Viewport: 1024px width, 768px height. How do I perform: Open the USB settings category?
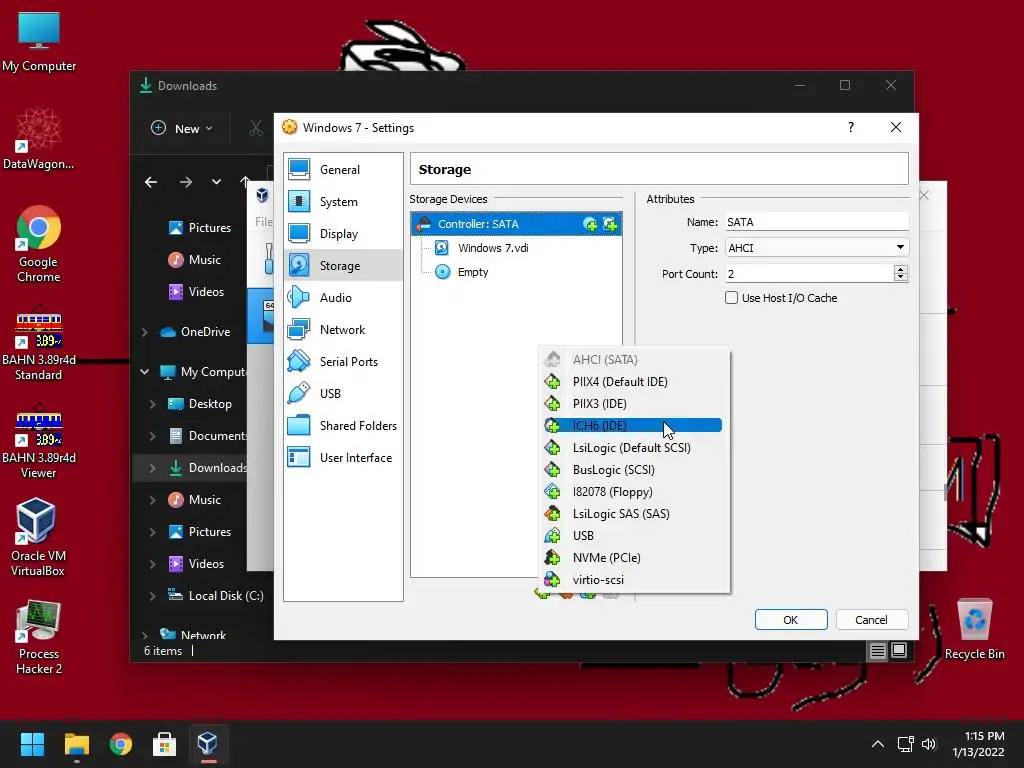click(x=344, y=394)
